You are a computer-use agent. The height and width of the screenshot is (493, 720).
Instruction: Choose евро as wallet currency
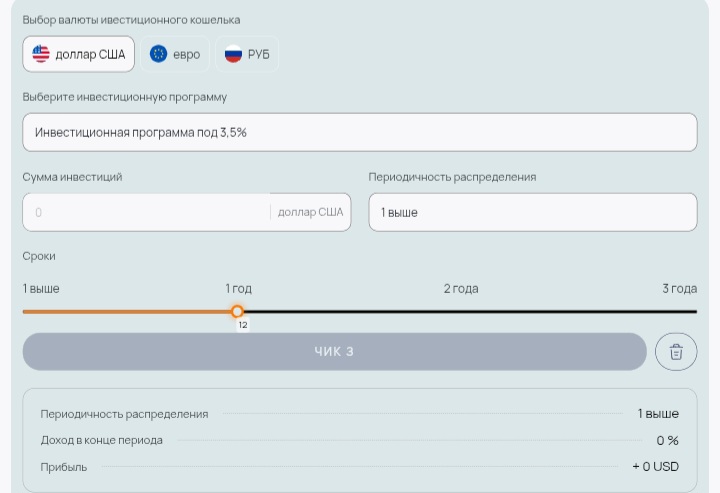(x=176, y=54)
